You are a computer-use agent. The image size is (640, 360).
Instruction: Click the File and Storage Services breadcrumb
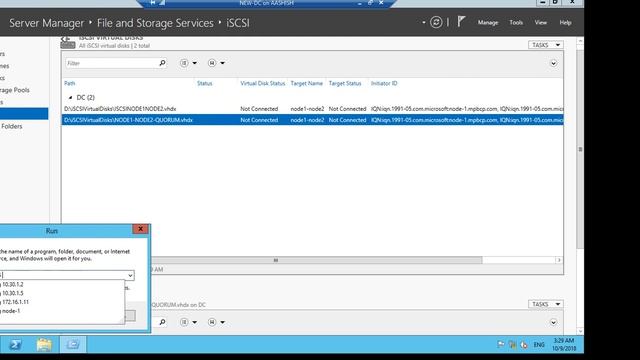(155, 23)
